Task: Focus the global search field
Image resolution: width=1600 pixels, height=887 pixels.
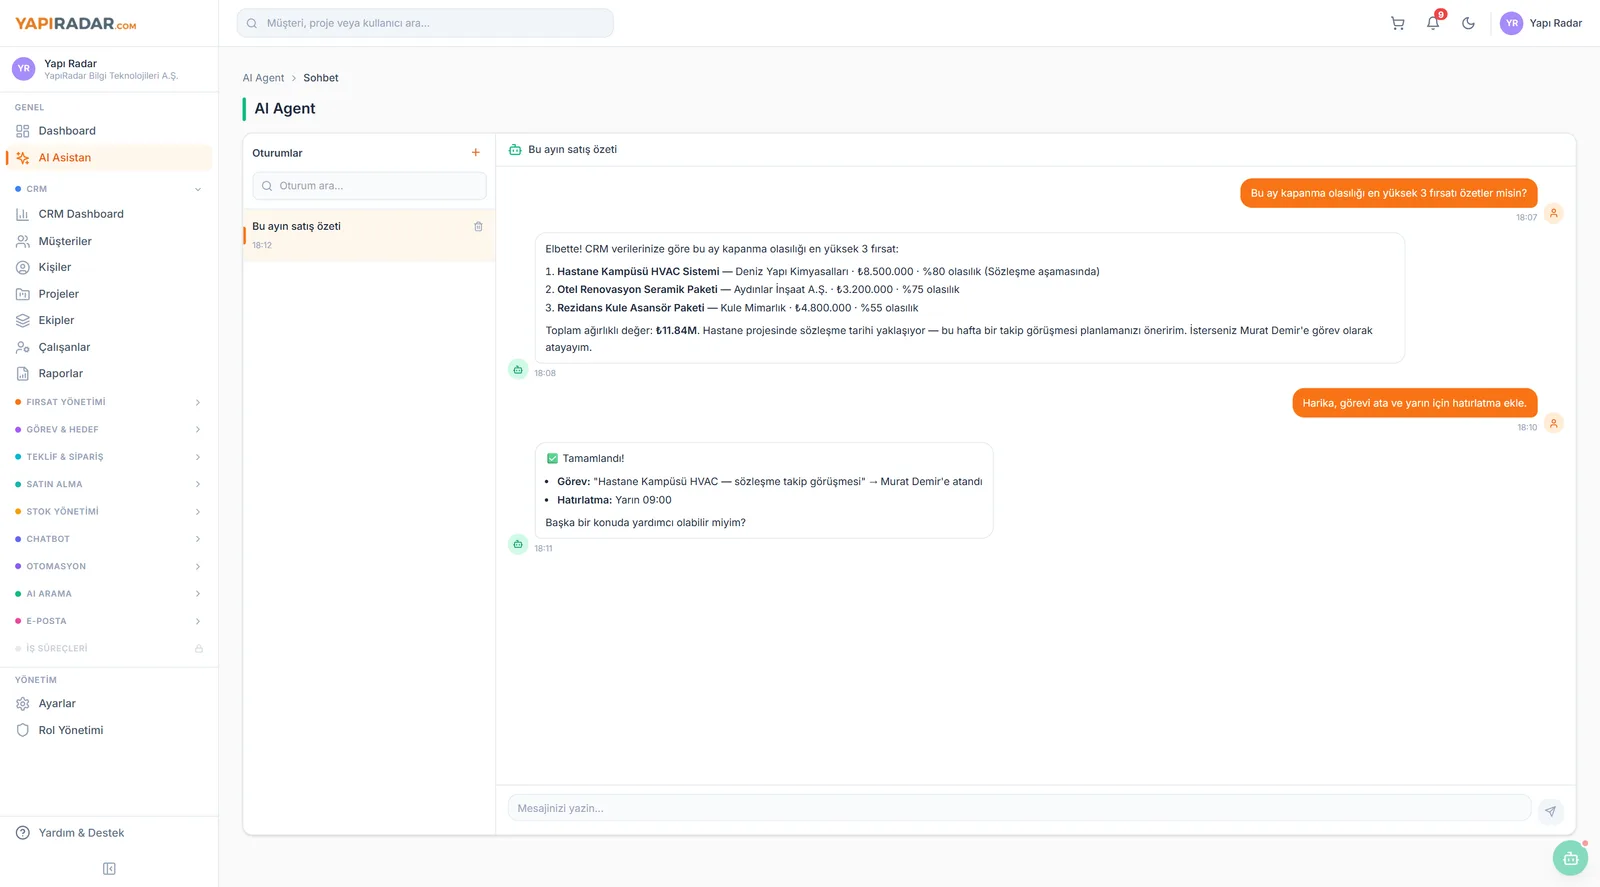Action: 425,23
